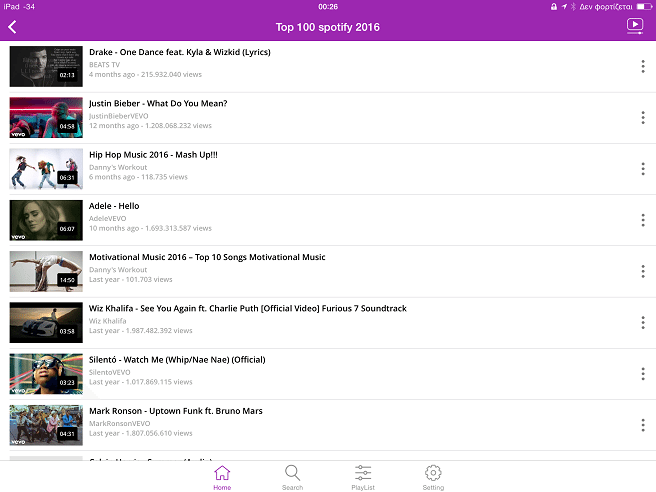Select title 'Hip Hop Music 2016 - Mash Up!!!'
The image size is (656, 492).
153,155
